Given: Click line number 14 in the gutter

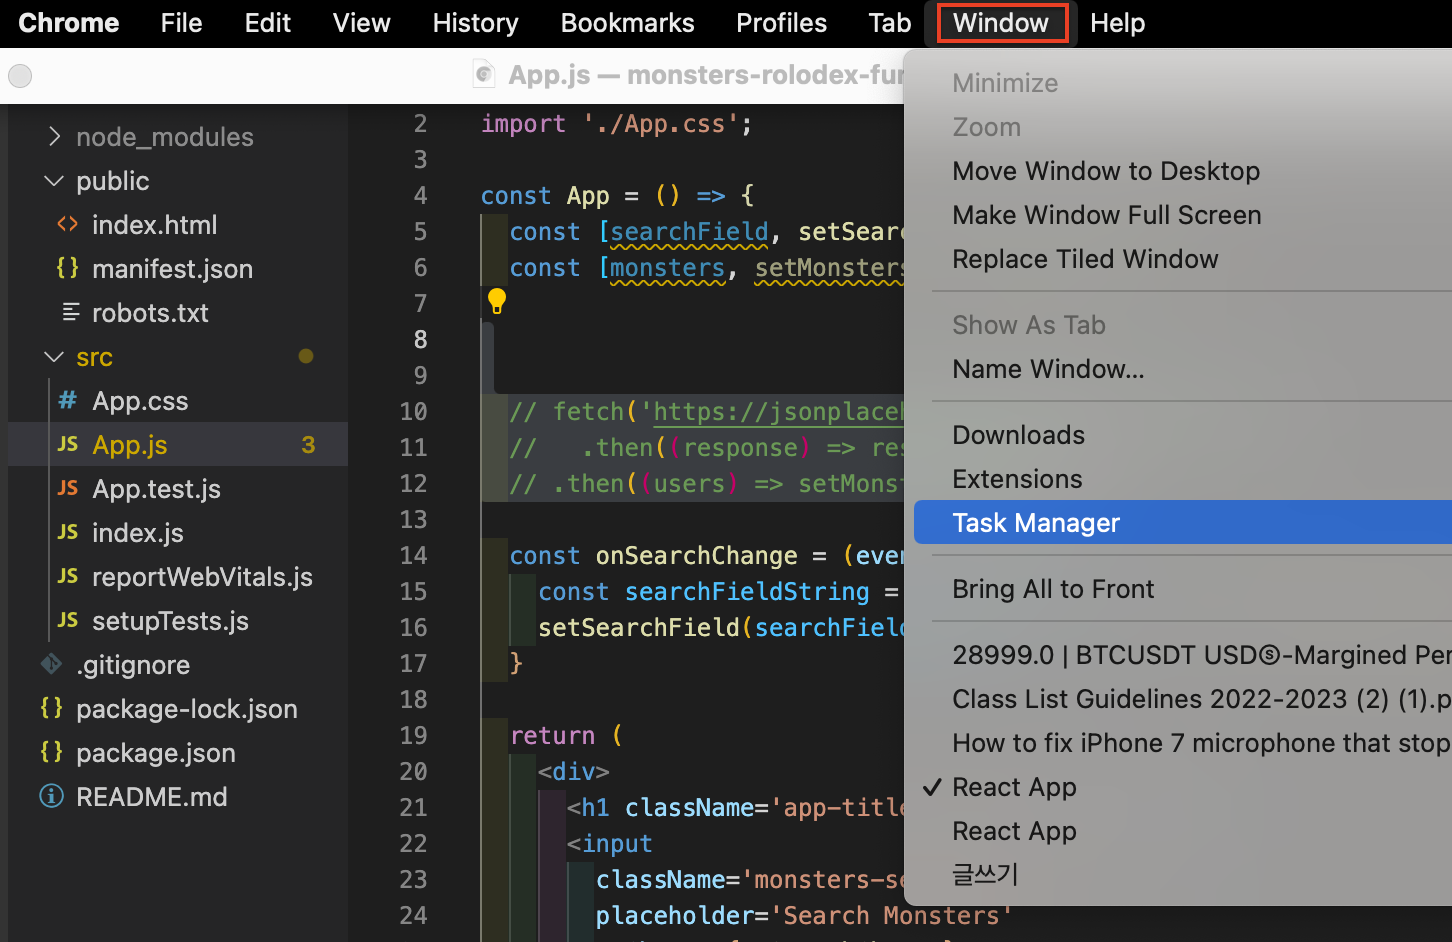Looking at the screenshot, I should click(413, 556).
